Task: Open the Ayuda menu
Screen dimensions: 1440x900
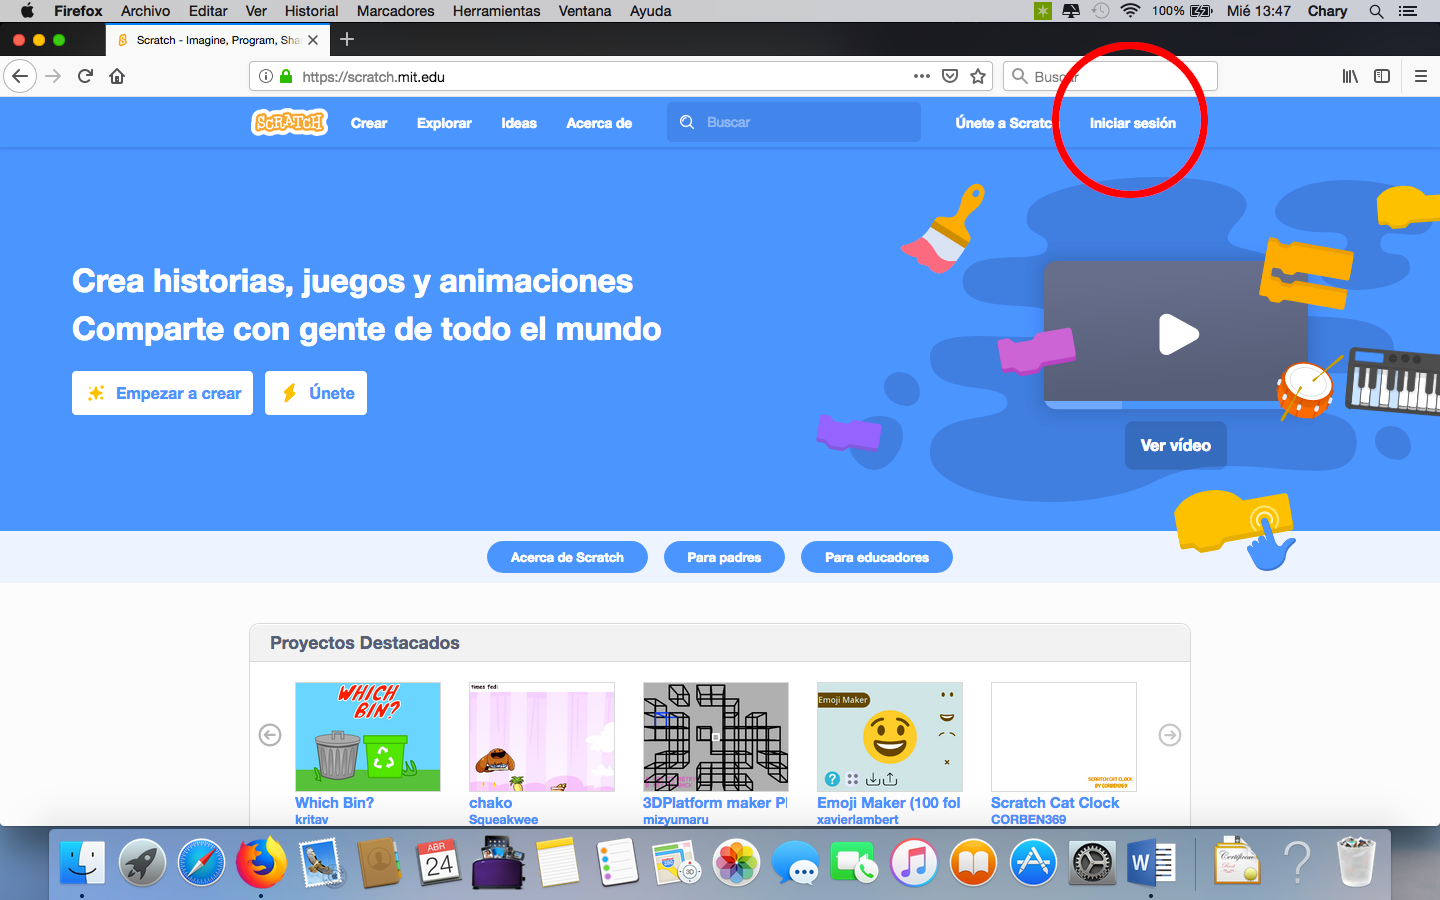Action: pos(650,11)
